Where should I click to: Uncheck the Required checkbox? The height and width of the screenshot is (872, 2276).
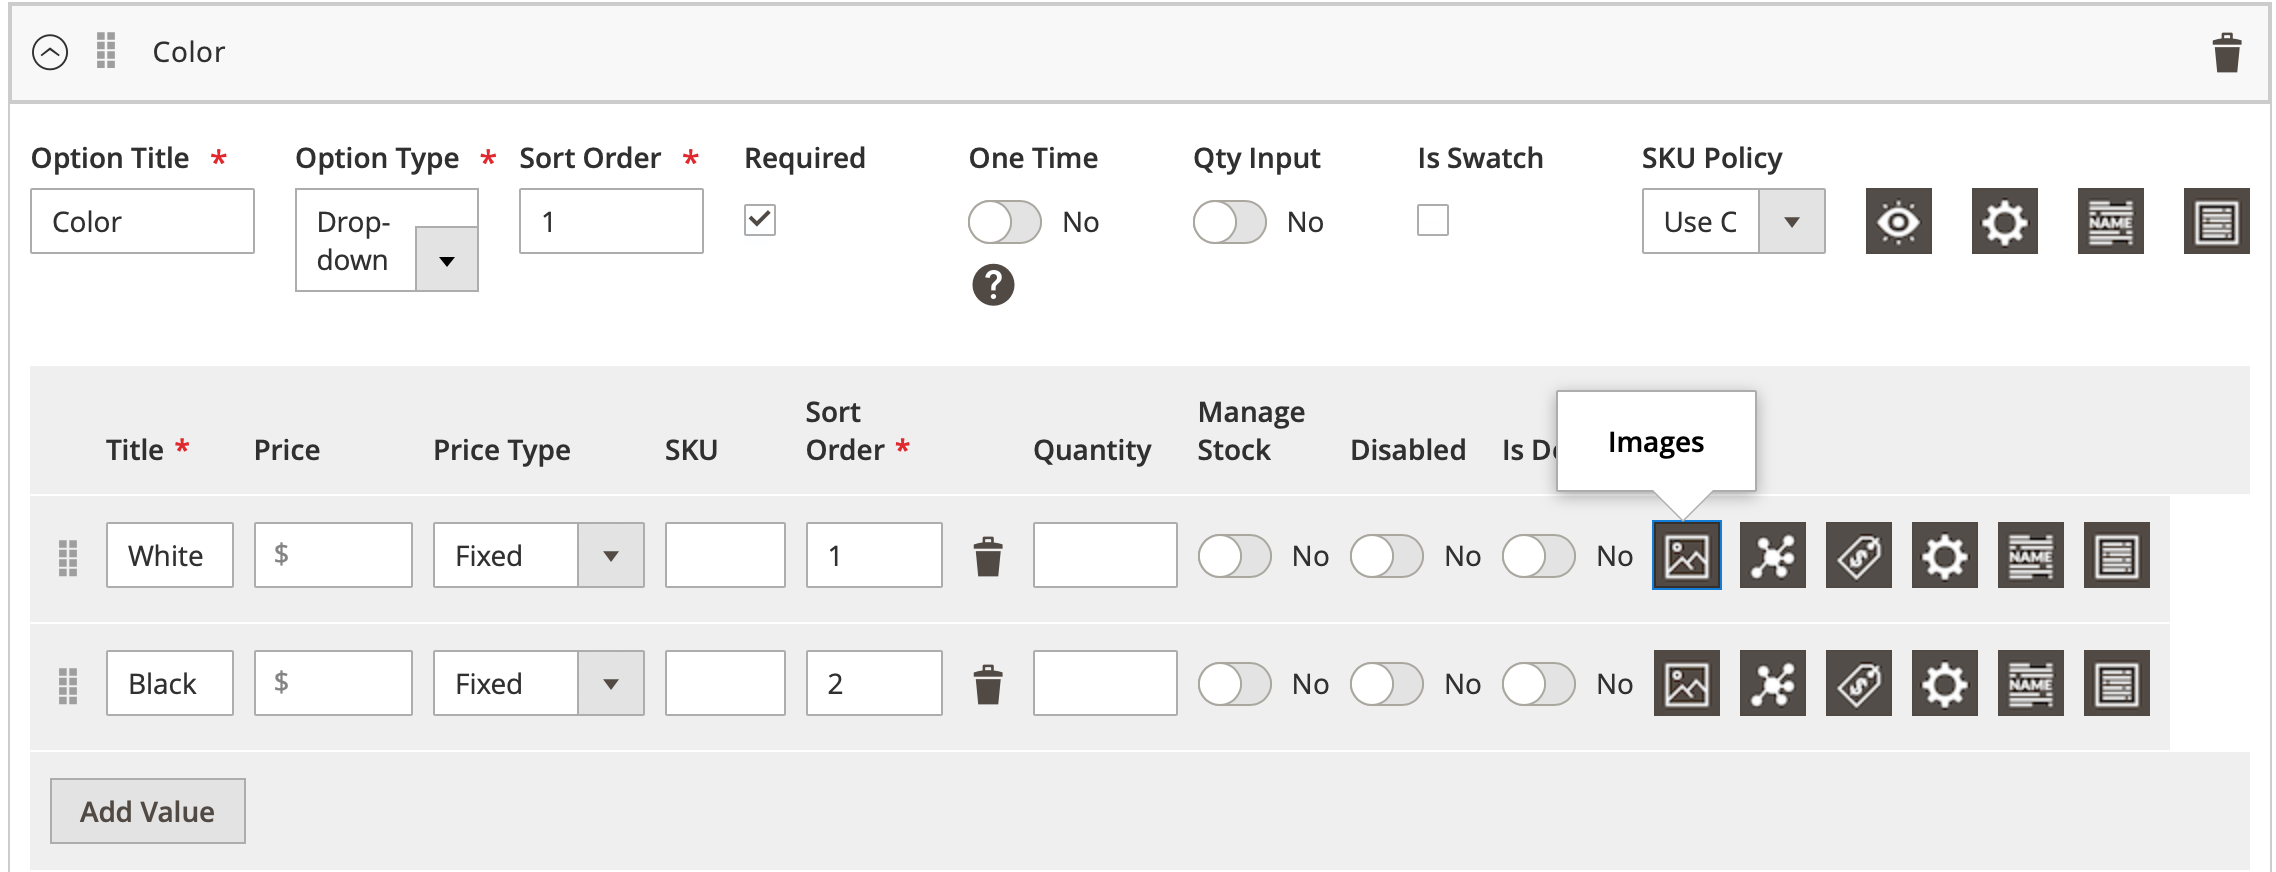click(x=760, y=220)
